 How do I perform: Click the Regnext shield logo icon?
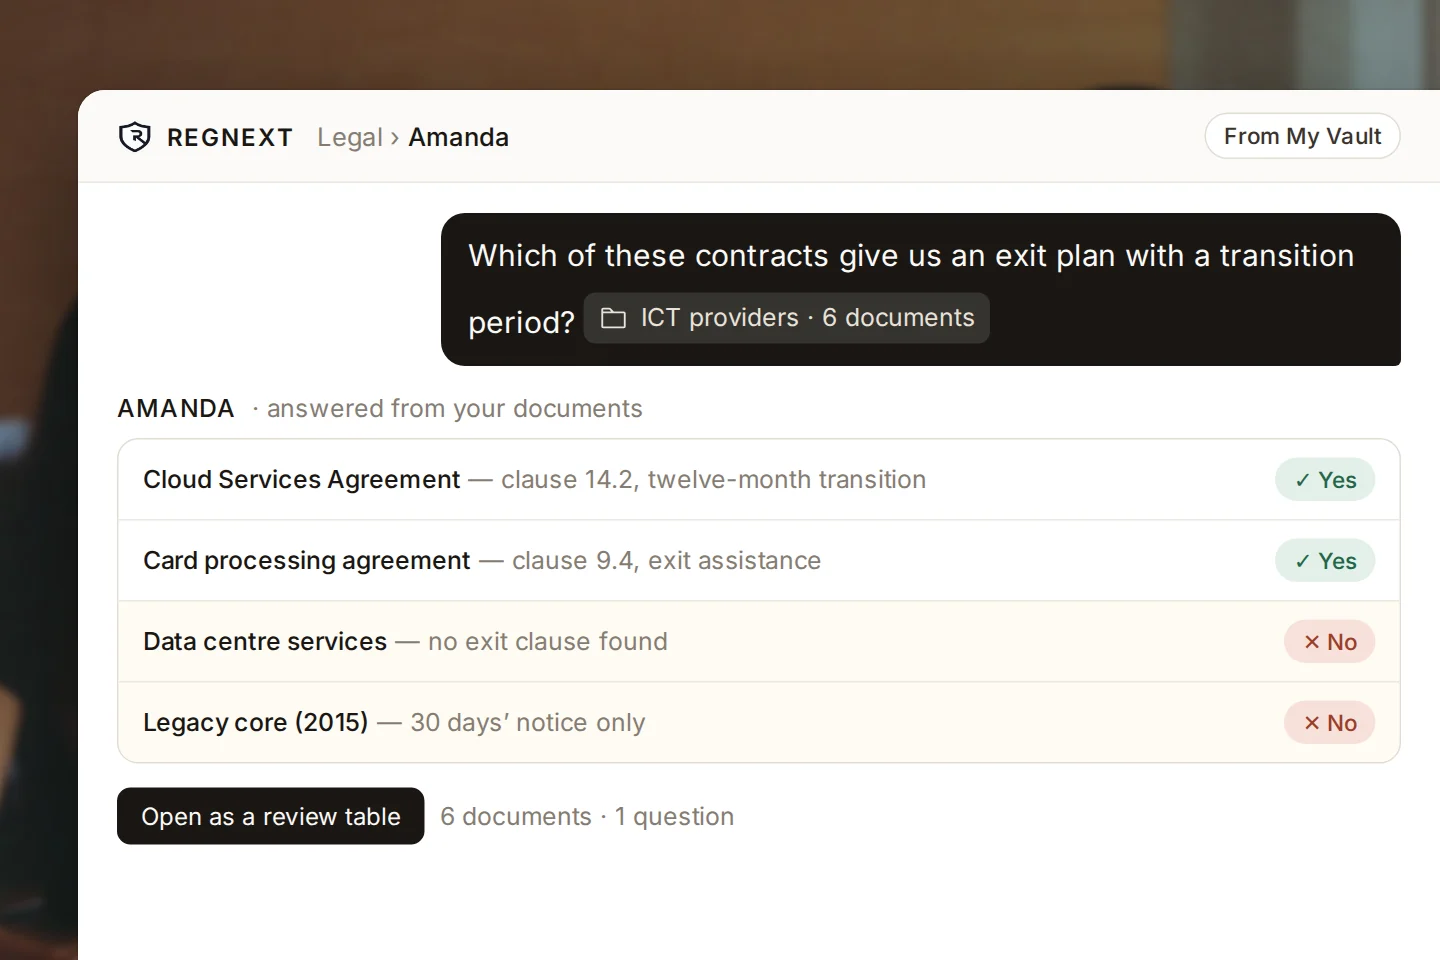[x=135, y=137]
